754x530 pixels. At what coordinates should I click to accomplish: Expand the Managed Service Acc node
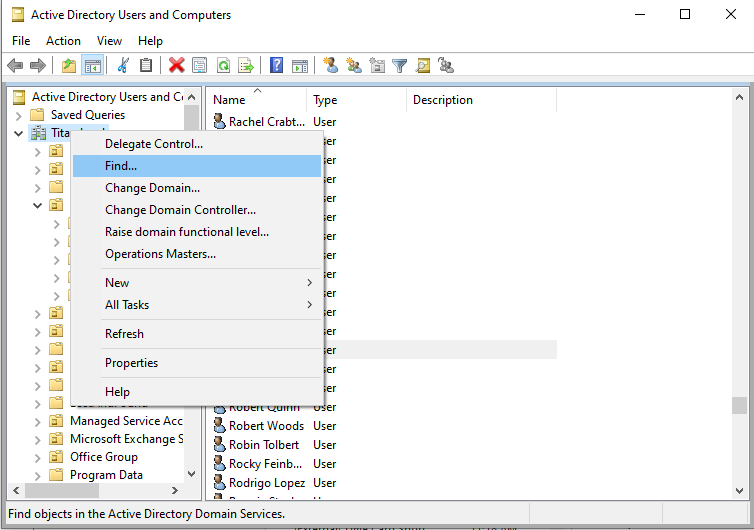(x=38, y=422)
